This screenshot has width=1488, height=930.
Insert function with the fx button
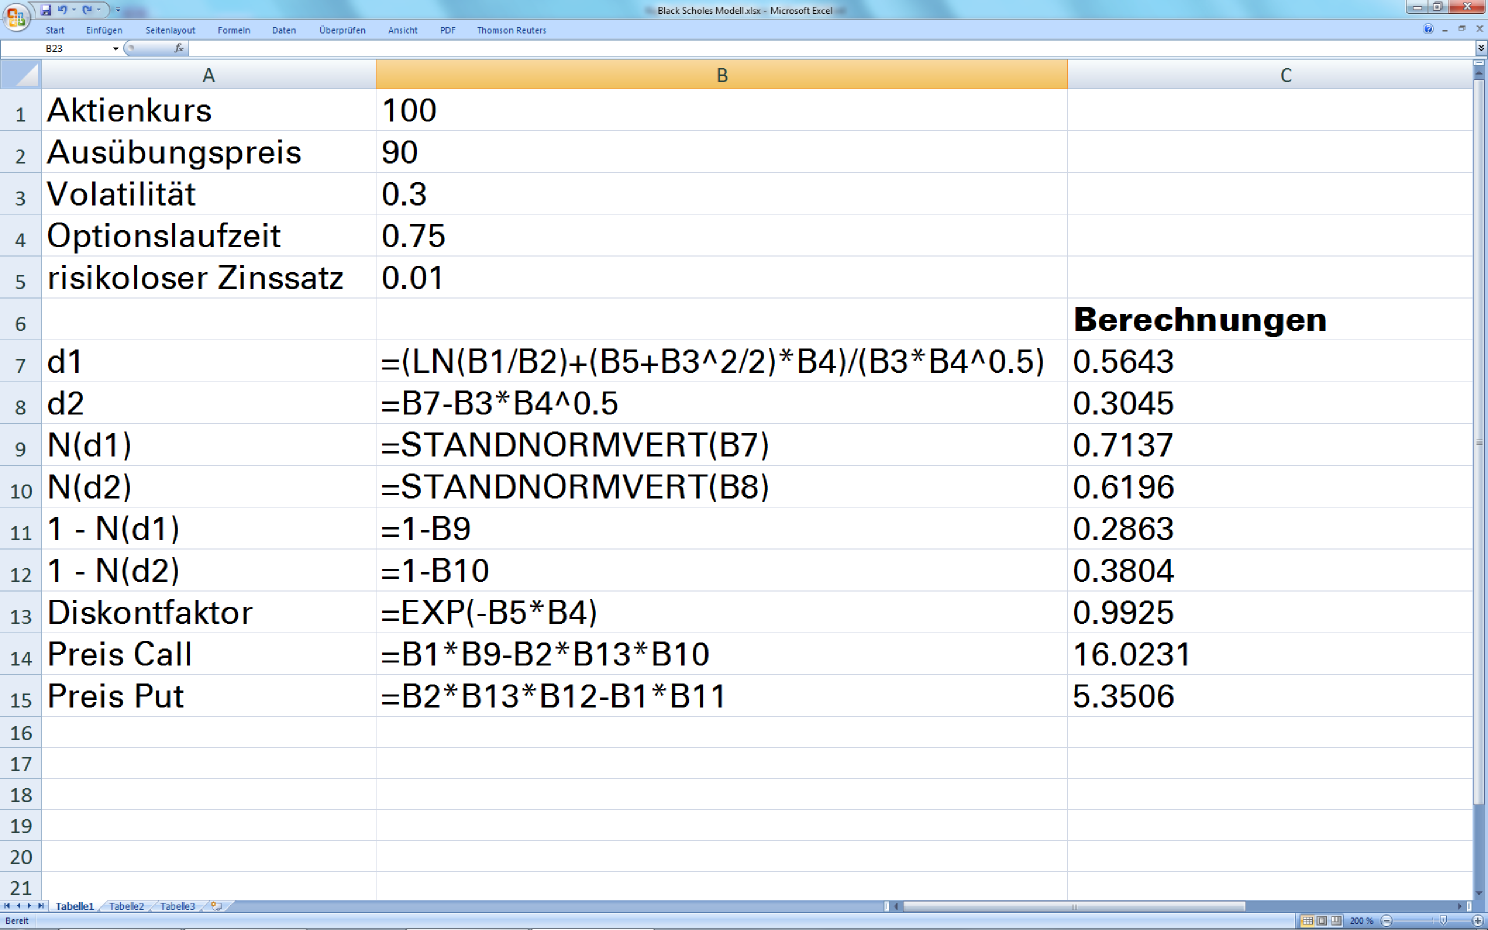click(x=179, y=48)
